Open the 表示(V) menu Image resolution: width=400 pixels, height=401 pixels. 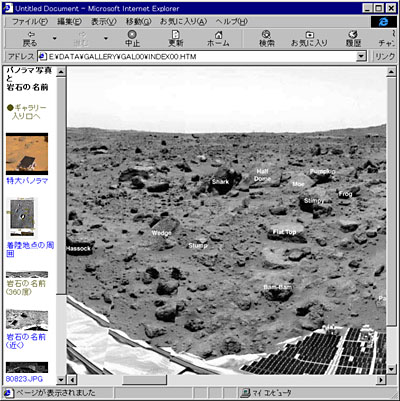[x=104, y=22]
